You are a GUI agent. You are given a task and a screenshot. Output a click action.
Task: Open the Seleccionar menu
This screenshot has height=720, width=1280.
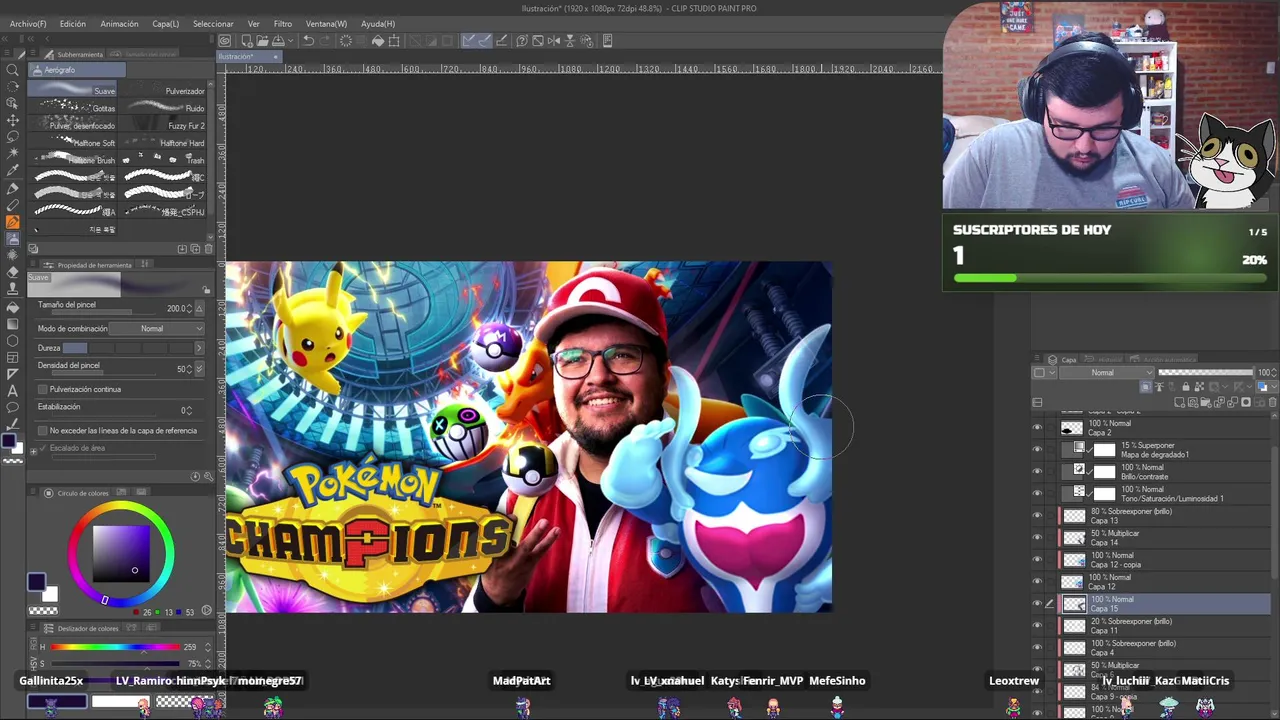pyautogui.click(x=213, y=24)
